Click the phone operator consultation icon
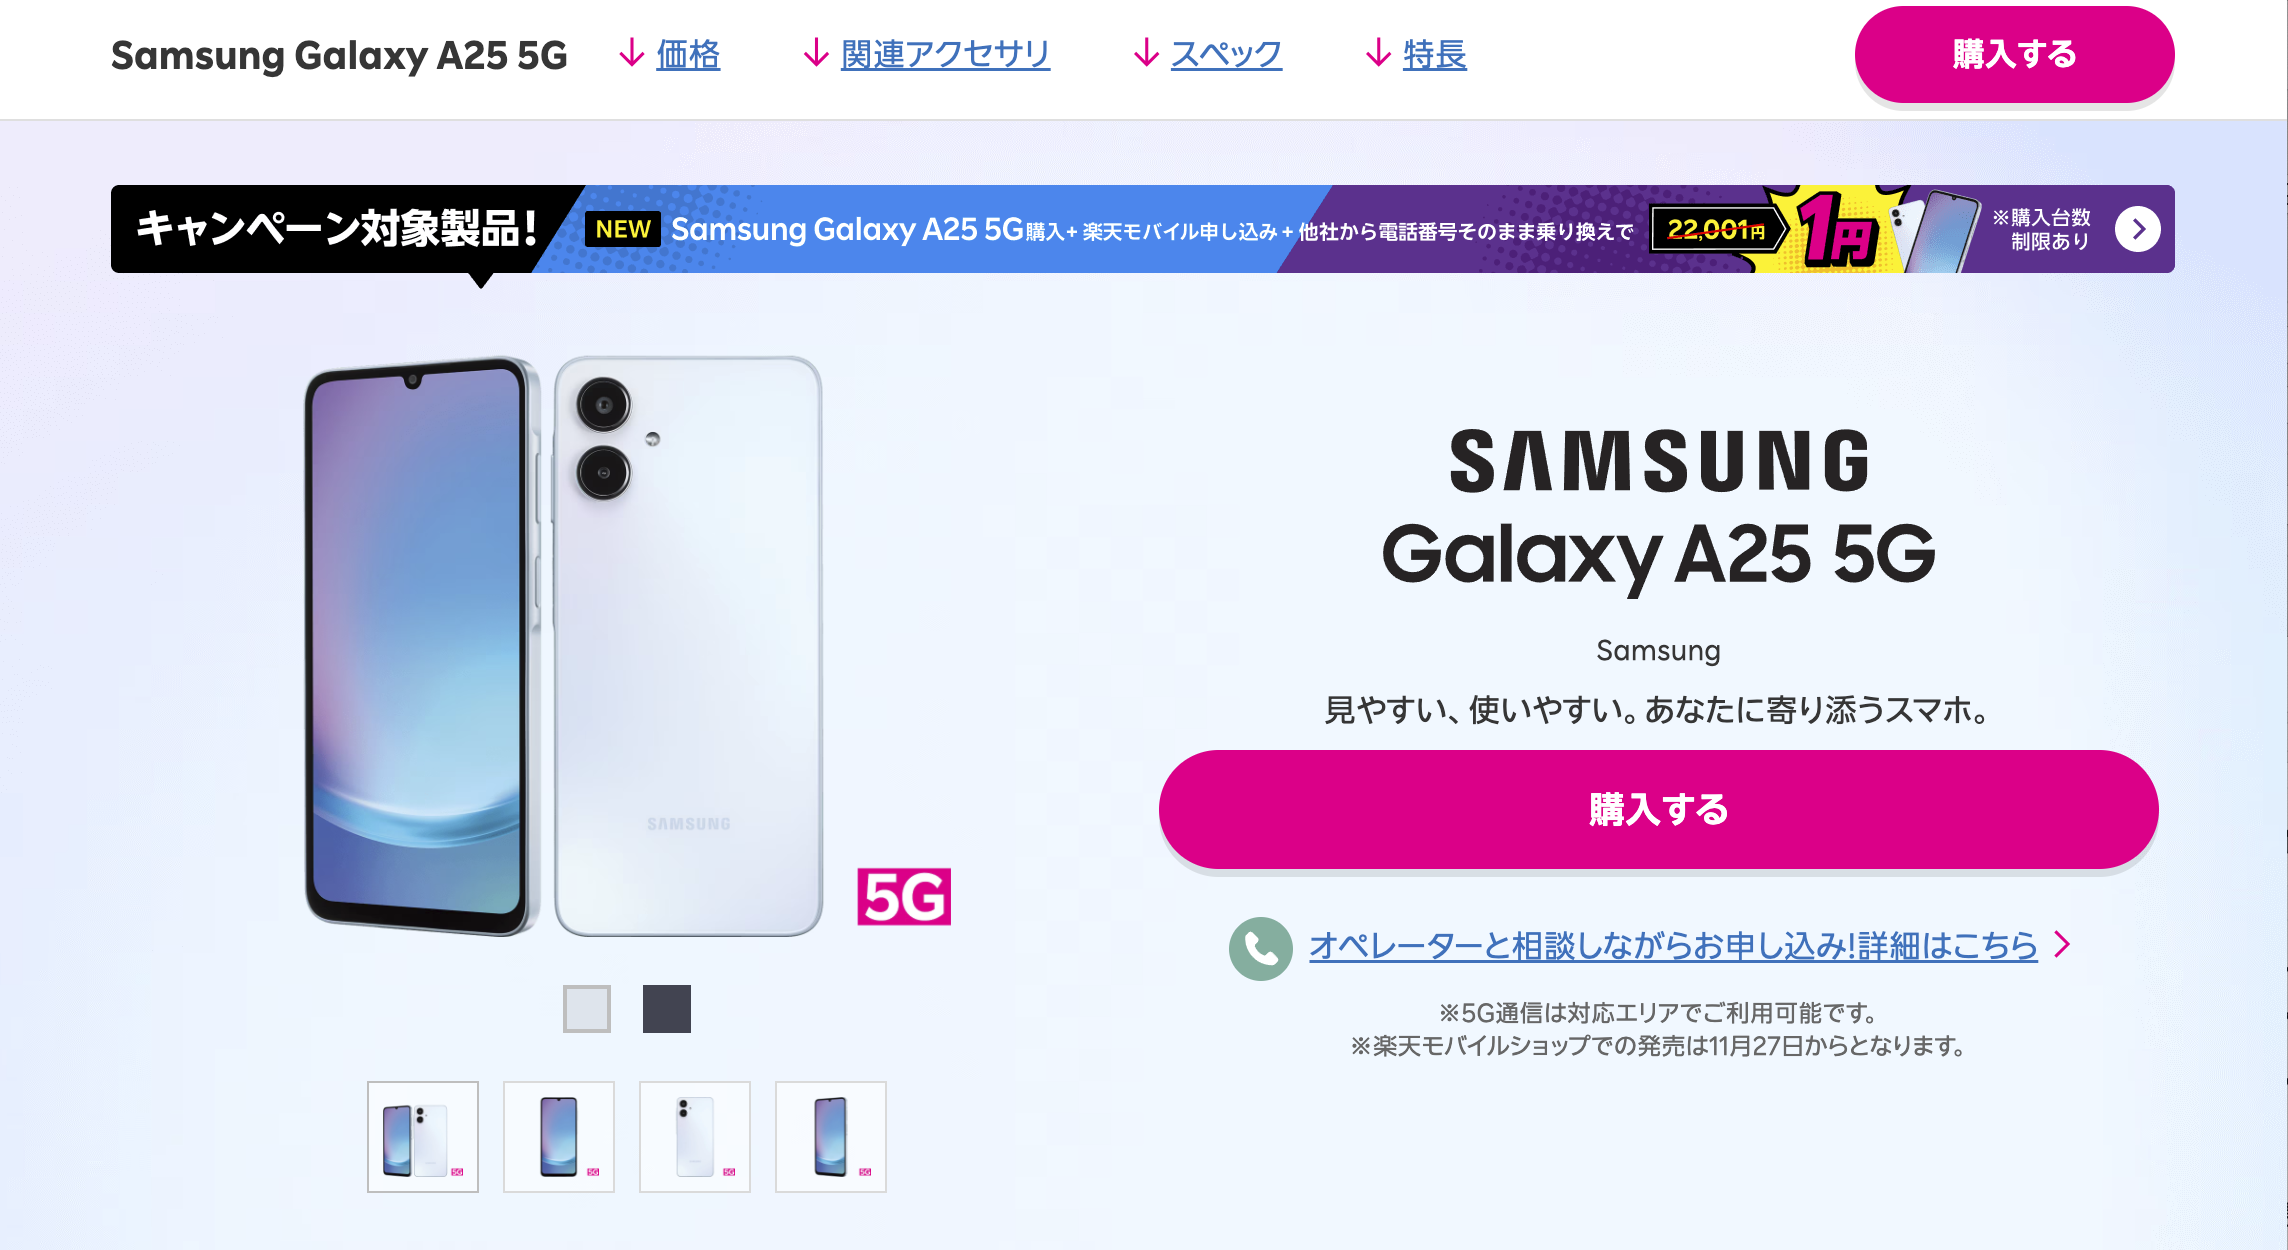 coord(1260,948)
